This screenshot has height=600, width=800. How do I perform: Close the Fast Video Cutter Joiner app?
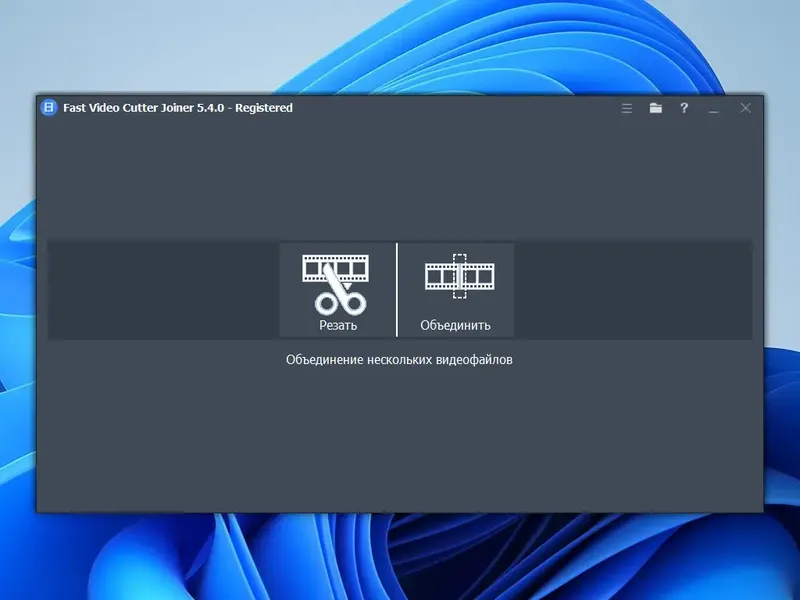pyautogui.click(x=745, y=108)
